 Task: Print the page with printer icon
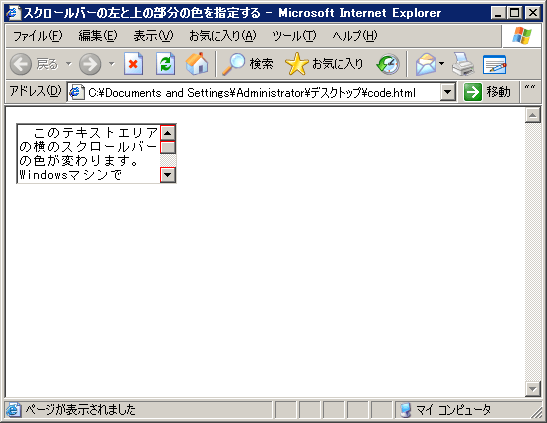coord(463,64)
